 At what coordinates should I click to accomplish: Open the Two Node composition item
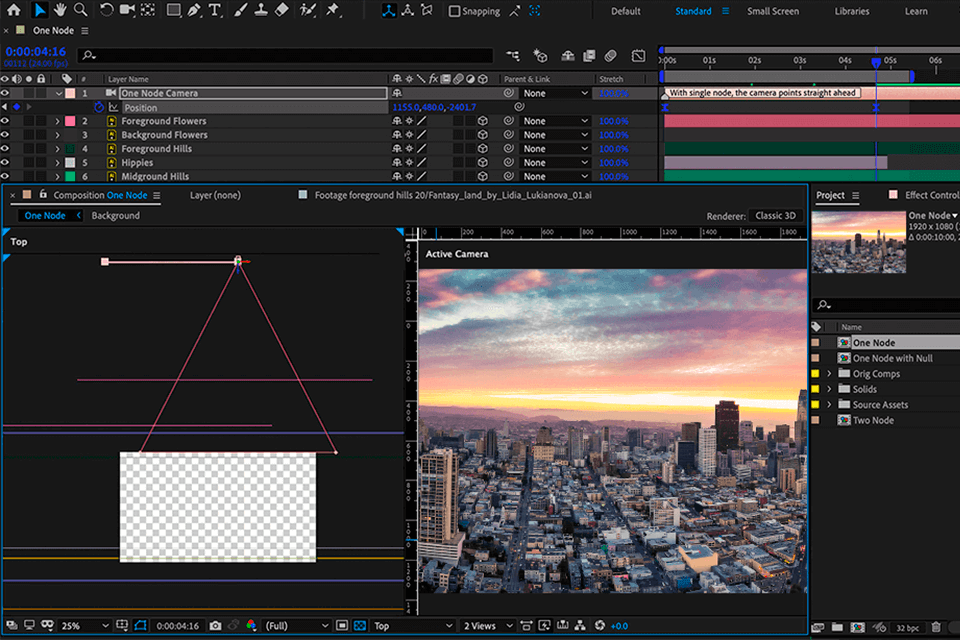tap(872, 420)
